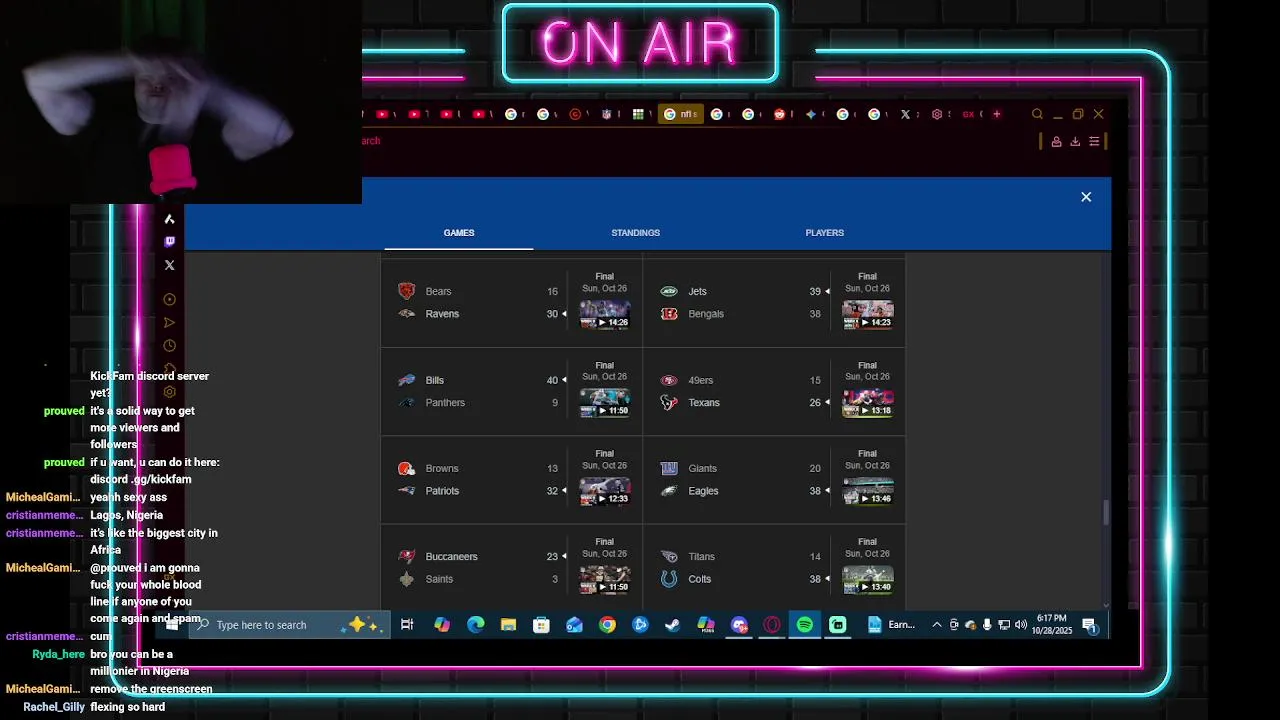Image resolution: width=1280 pixels, height=720 pixels.
Task: Click the Panthers team name
Action: (x=445, y=403)
